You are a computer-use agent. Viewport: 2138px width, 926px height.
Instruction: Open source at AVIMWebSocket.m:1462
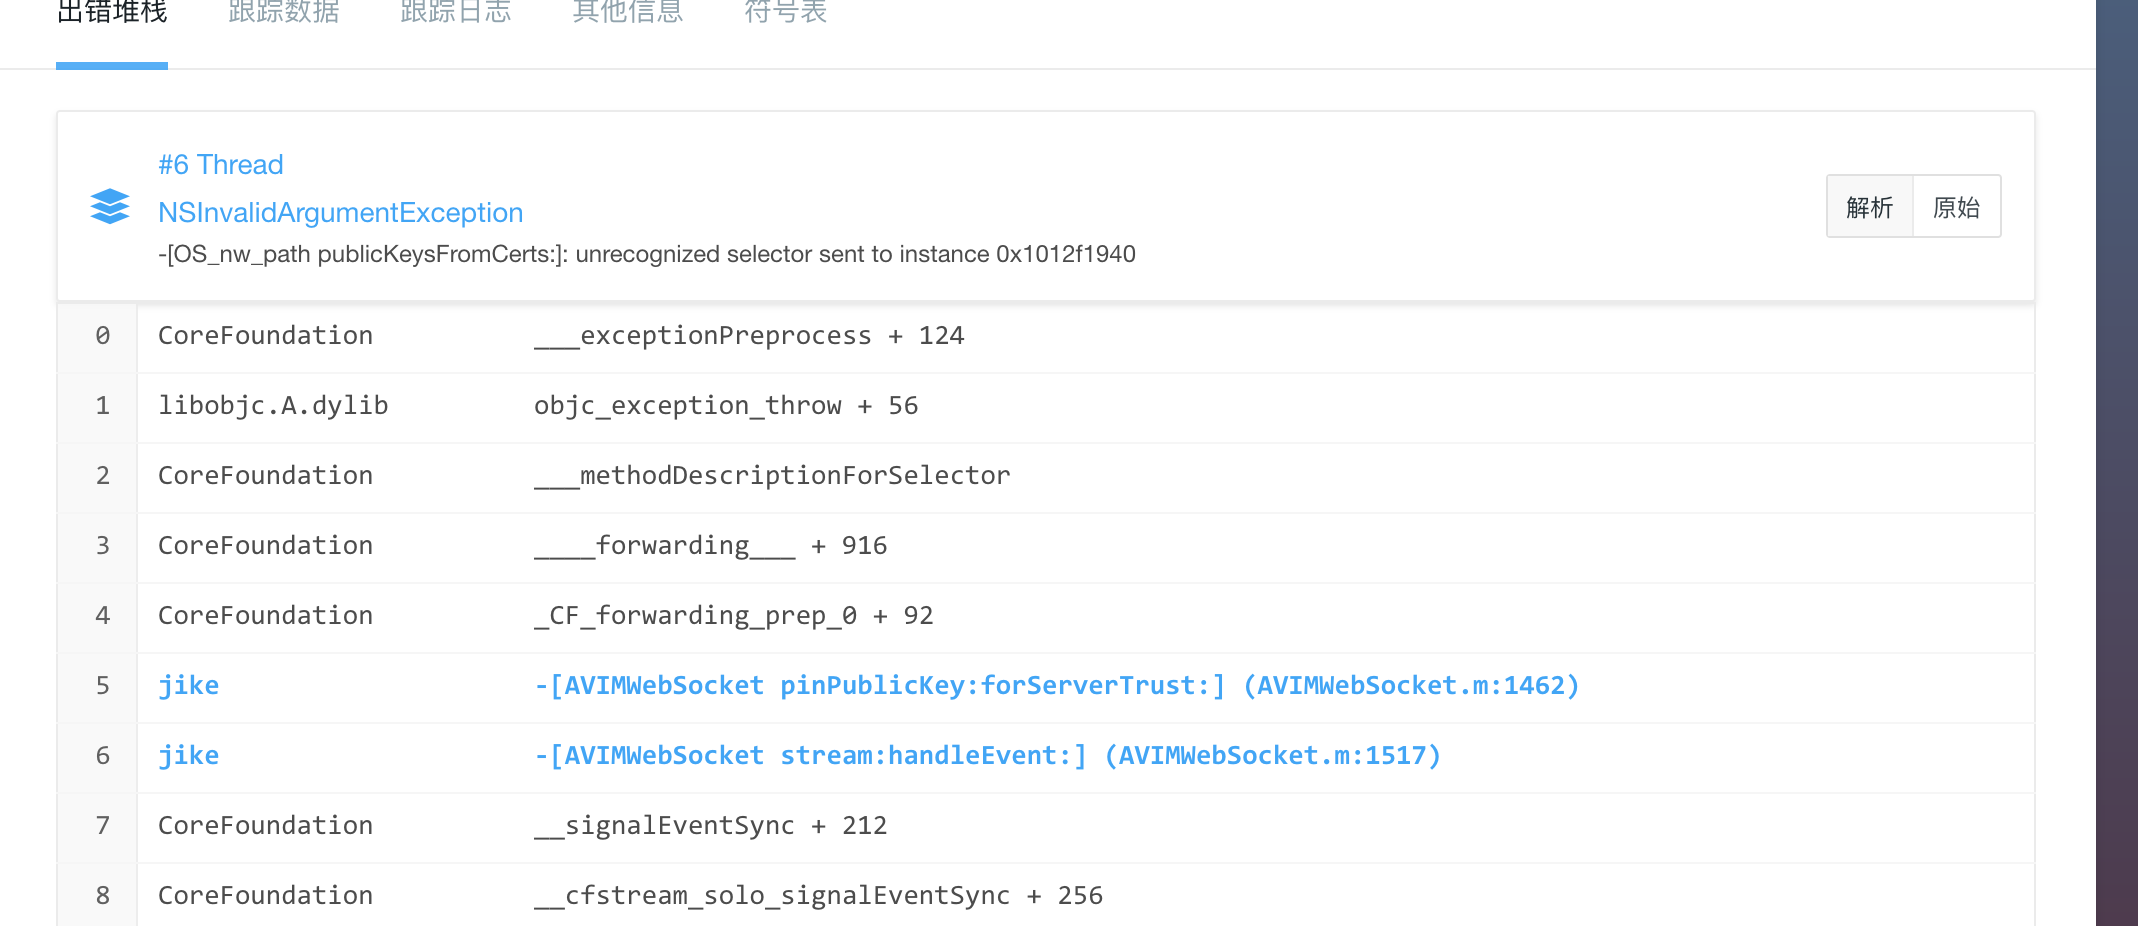pyautogui.click(x=1055, y=685)
